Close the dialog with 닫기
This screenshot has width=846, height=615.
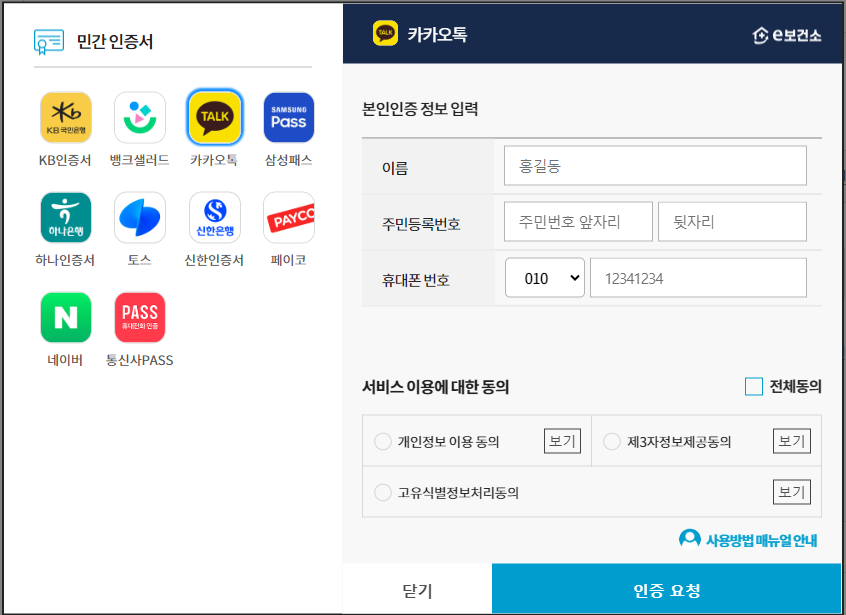pos(415,591)
